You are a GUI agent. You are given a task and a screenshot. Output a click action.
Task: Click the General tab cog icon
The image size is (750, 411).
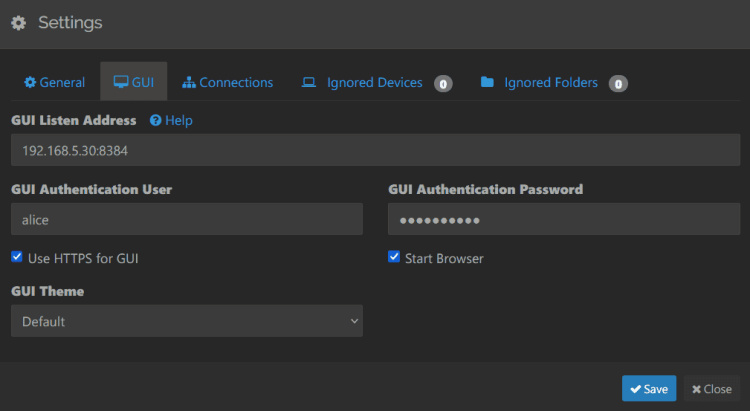tap(30, 82)
